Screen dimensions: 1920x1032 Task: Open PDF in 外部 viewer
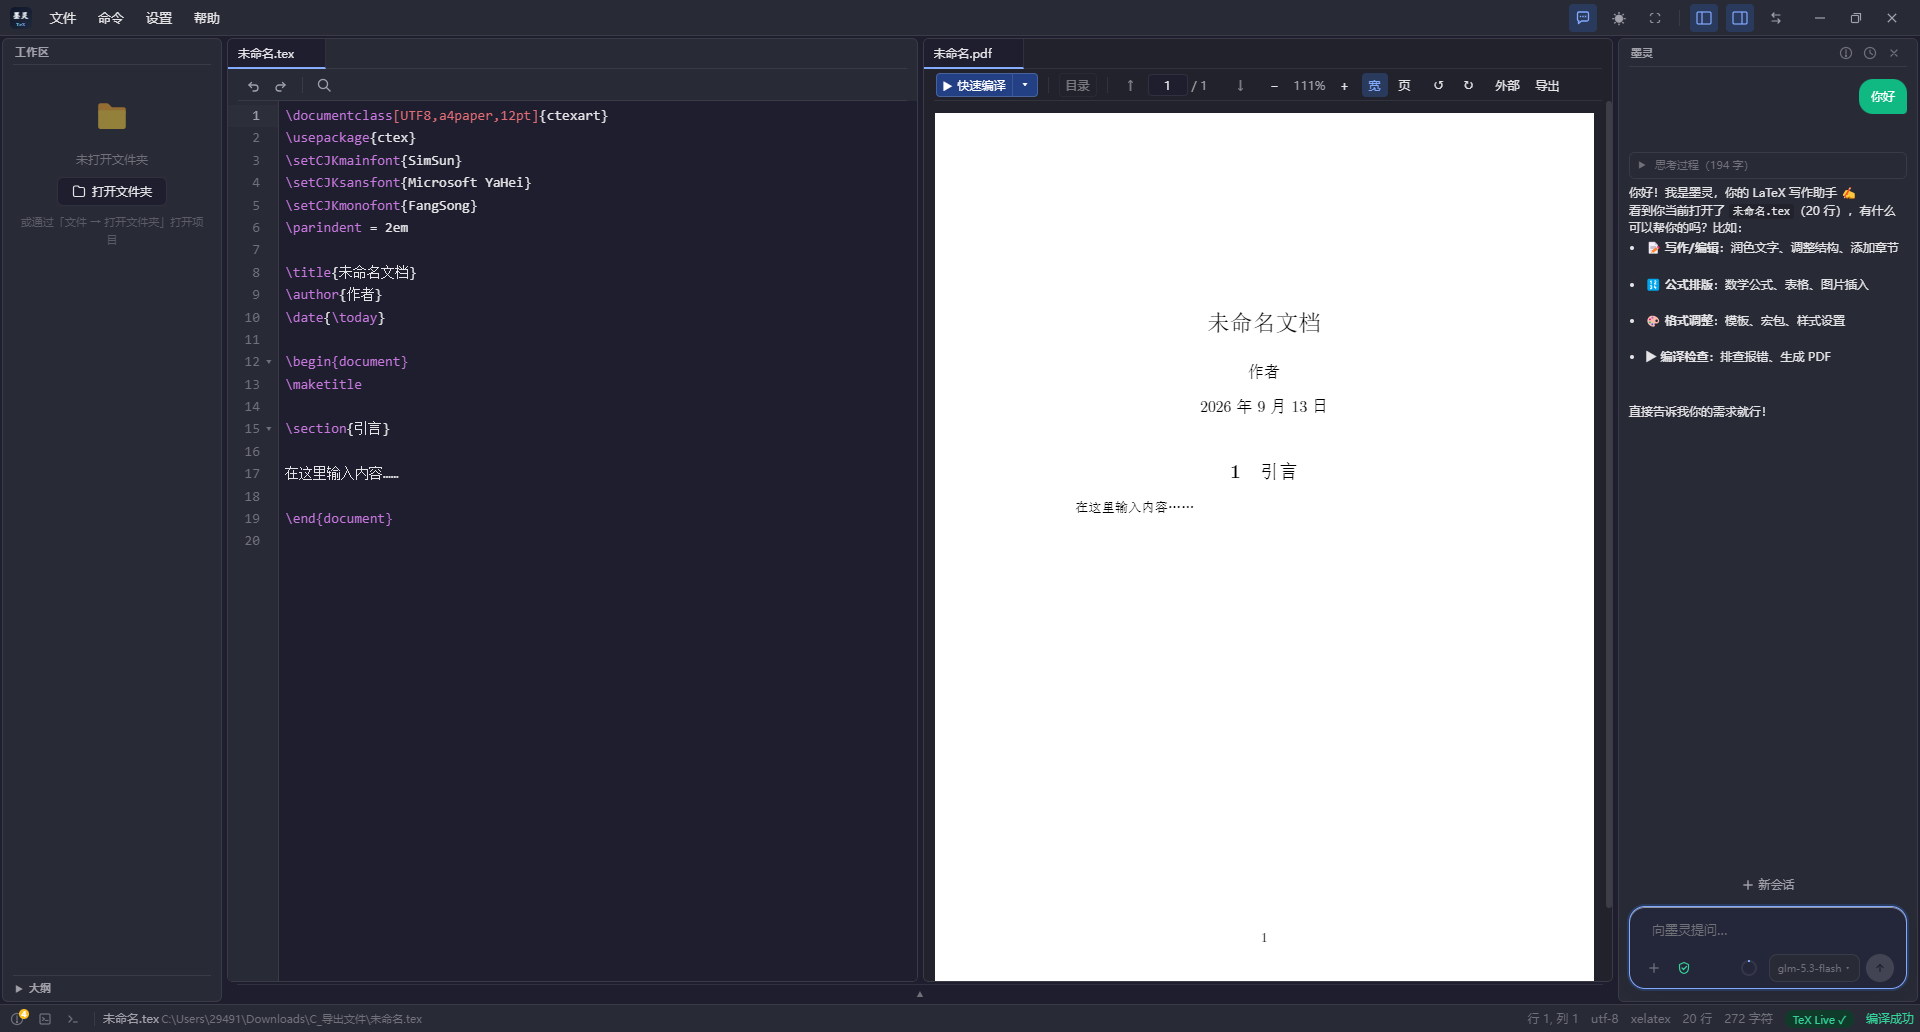pos(1507,86)
